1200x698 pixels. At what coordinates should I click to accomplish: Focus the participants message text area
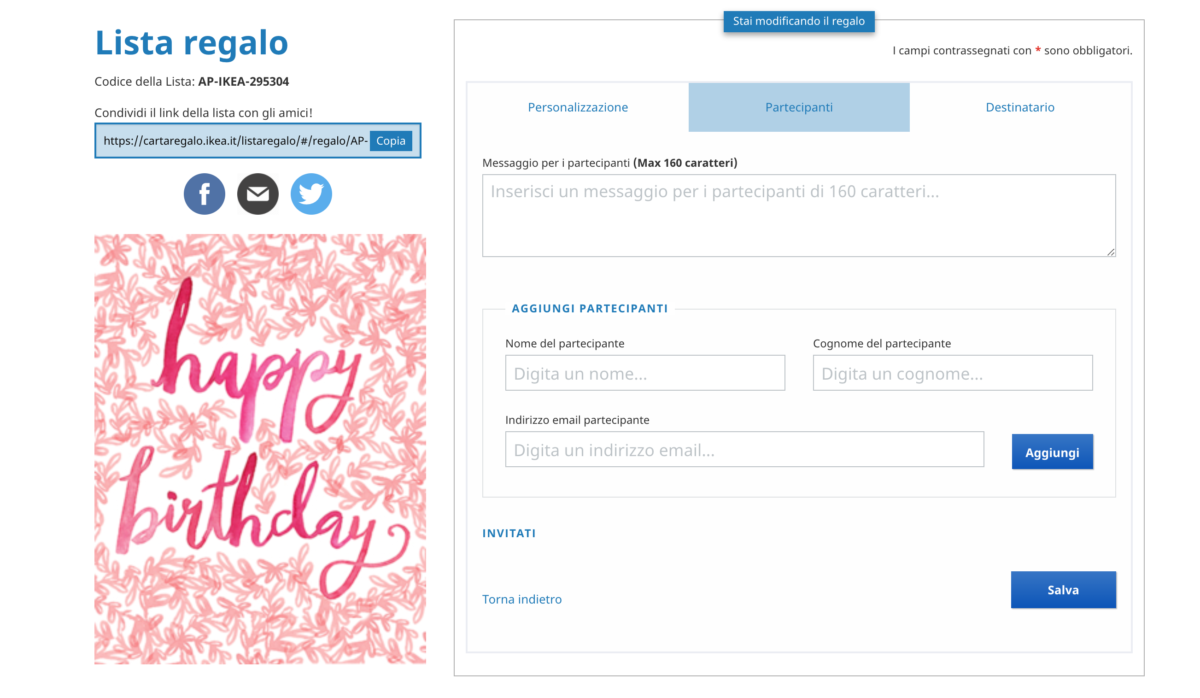click(x=798, y=215)
